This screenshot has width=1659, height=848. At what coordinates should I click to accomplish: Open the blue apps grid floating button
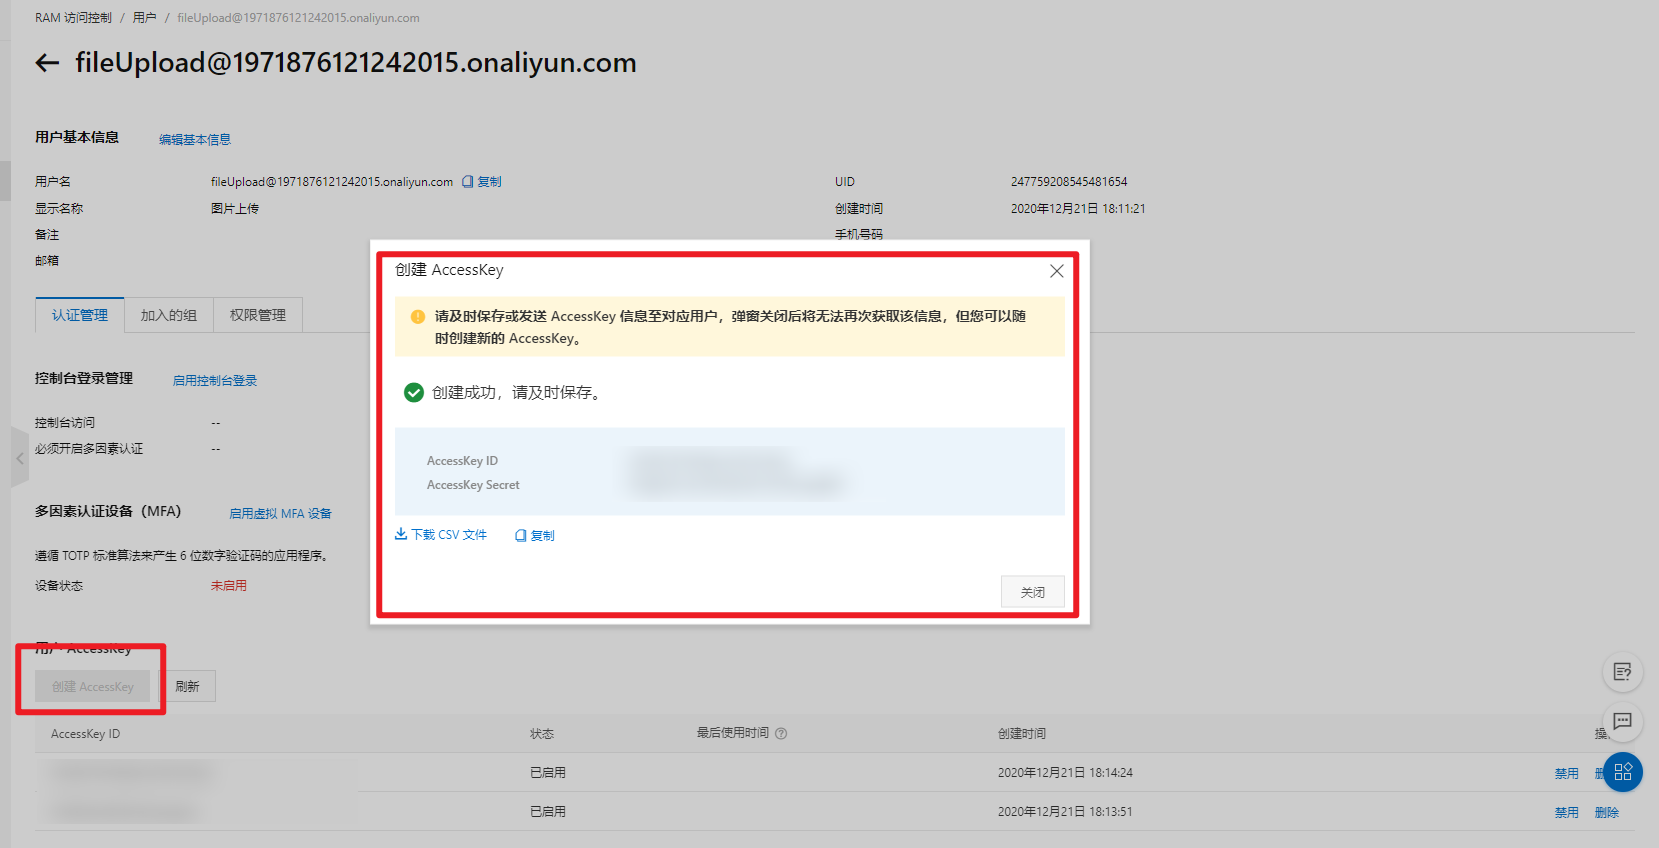click(1622, 772)
